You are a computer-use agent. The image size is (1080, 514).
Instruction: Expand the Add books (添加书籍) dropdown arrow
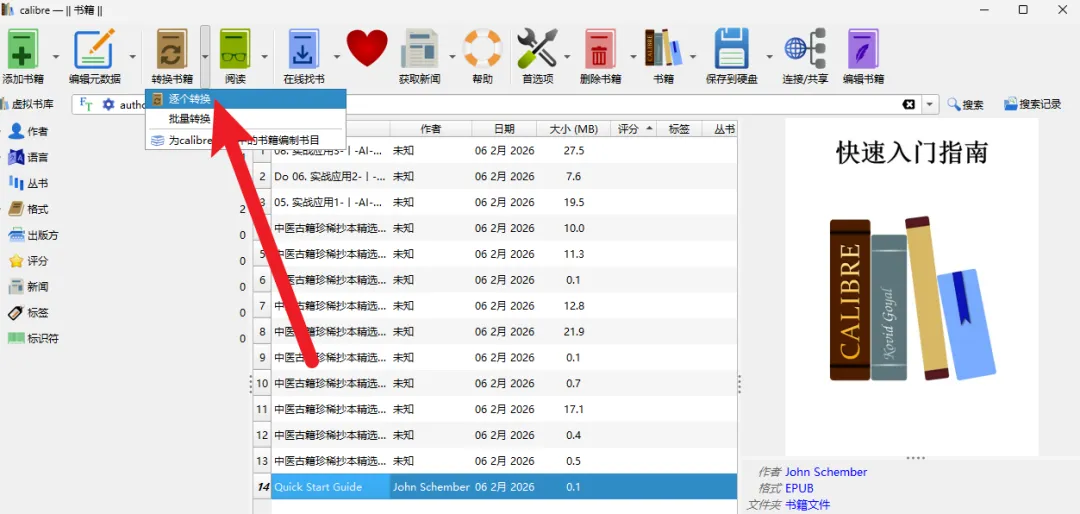[56, 57]
